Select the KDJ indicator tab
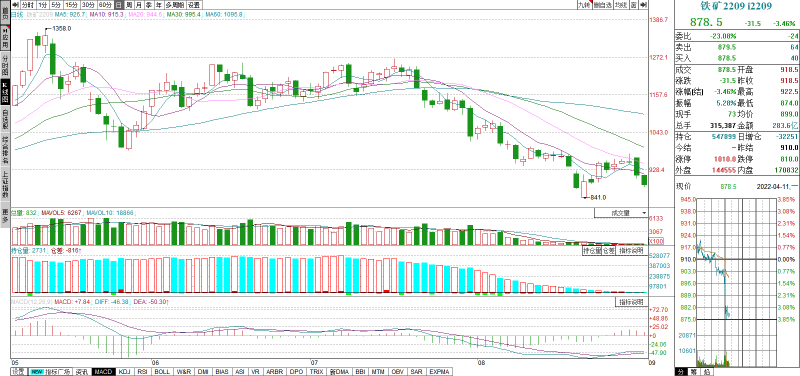 (124, 371)
